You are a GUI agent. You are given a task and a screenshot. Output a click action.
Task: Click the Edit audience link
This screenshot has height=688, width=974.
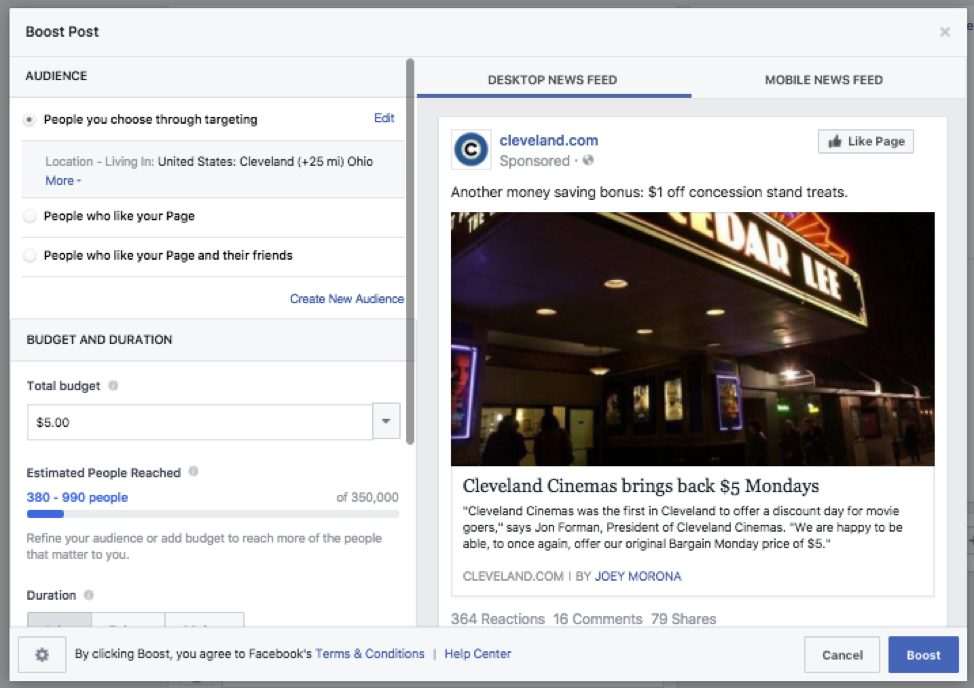384,118
